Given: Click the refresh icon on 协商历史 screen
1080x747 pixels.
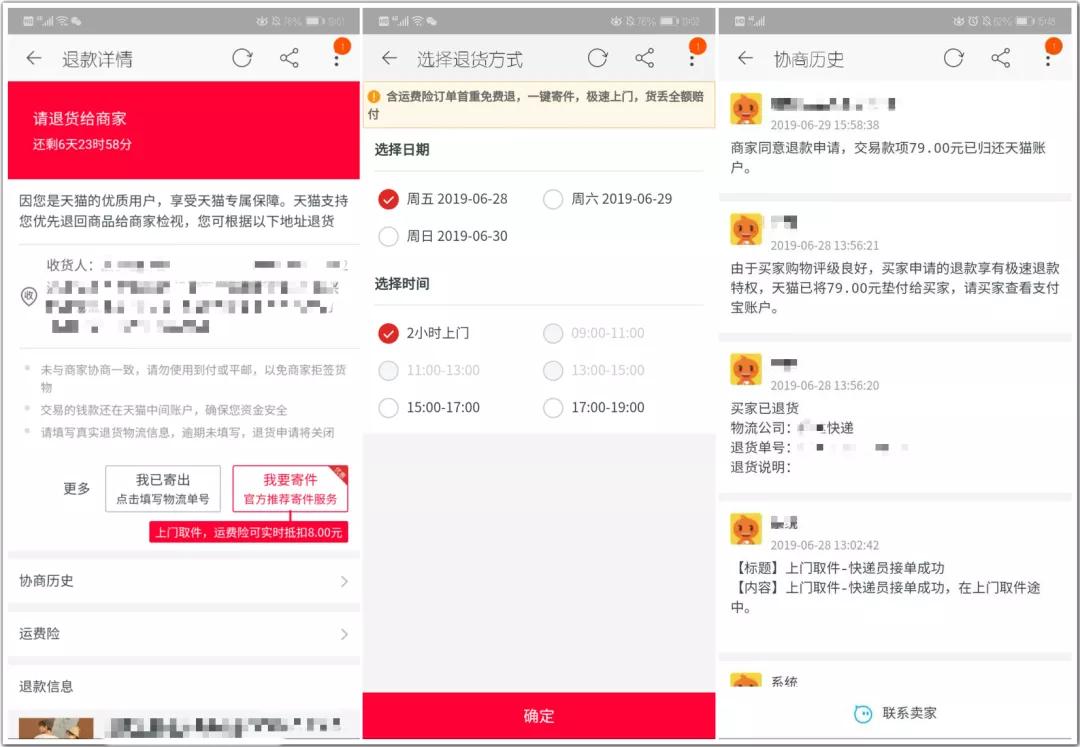Looking at the screenshot, I should tap(953, 59).
